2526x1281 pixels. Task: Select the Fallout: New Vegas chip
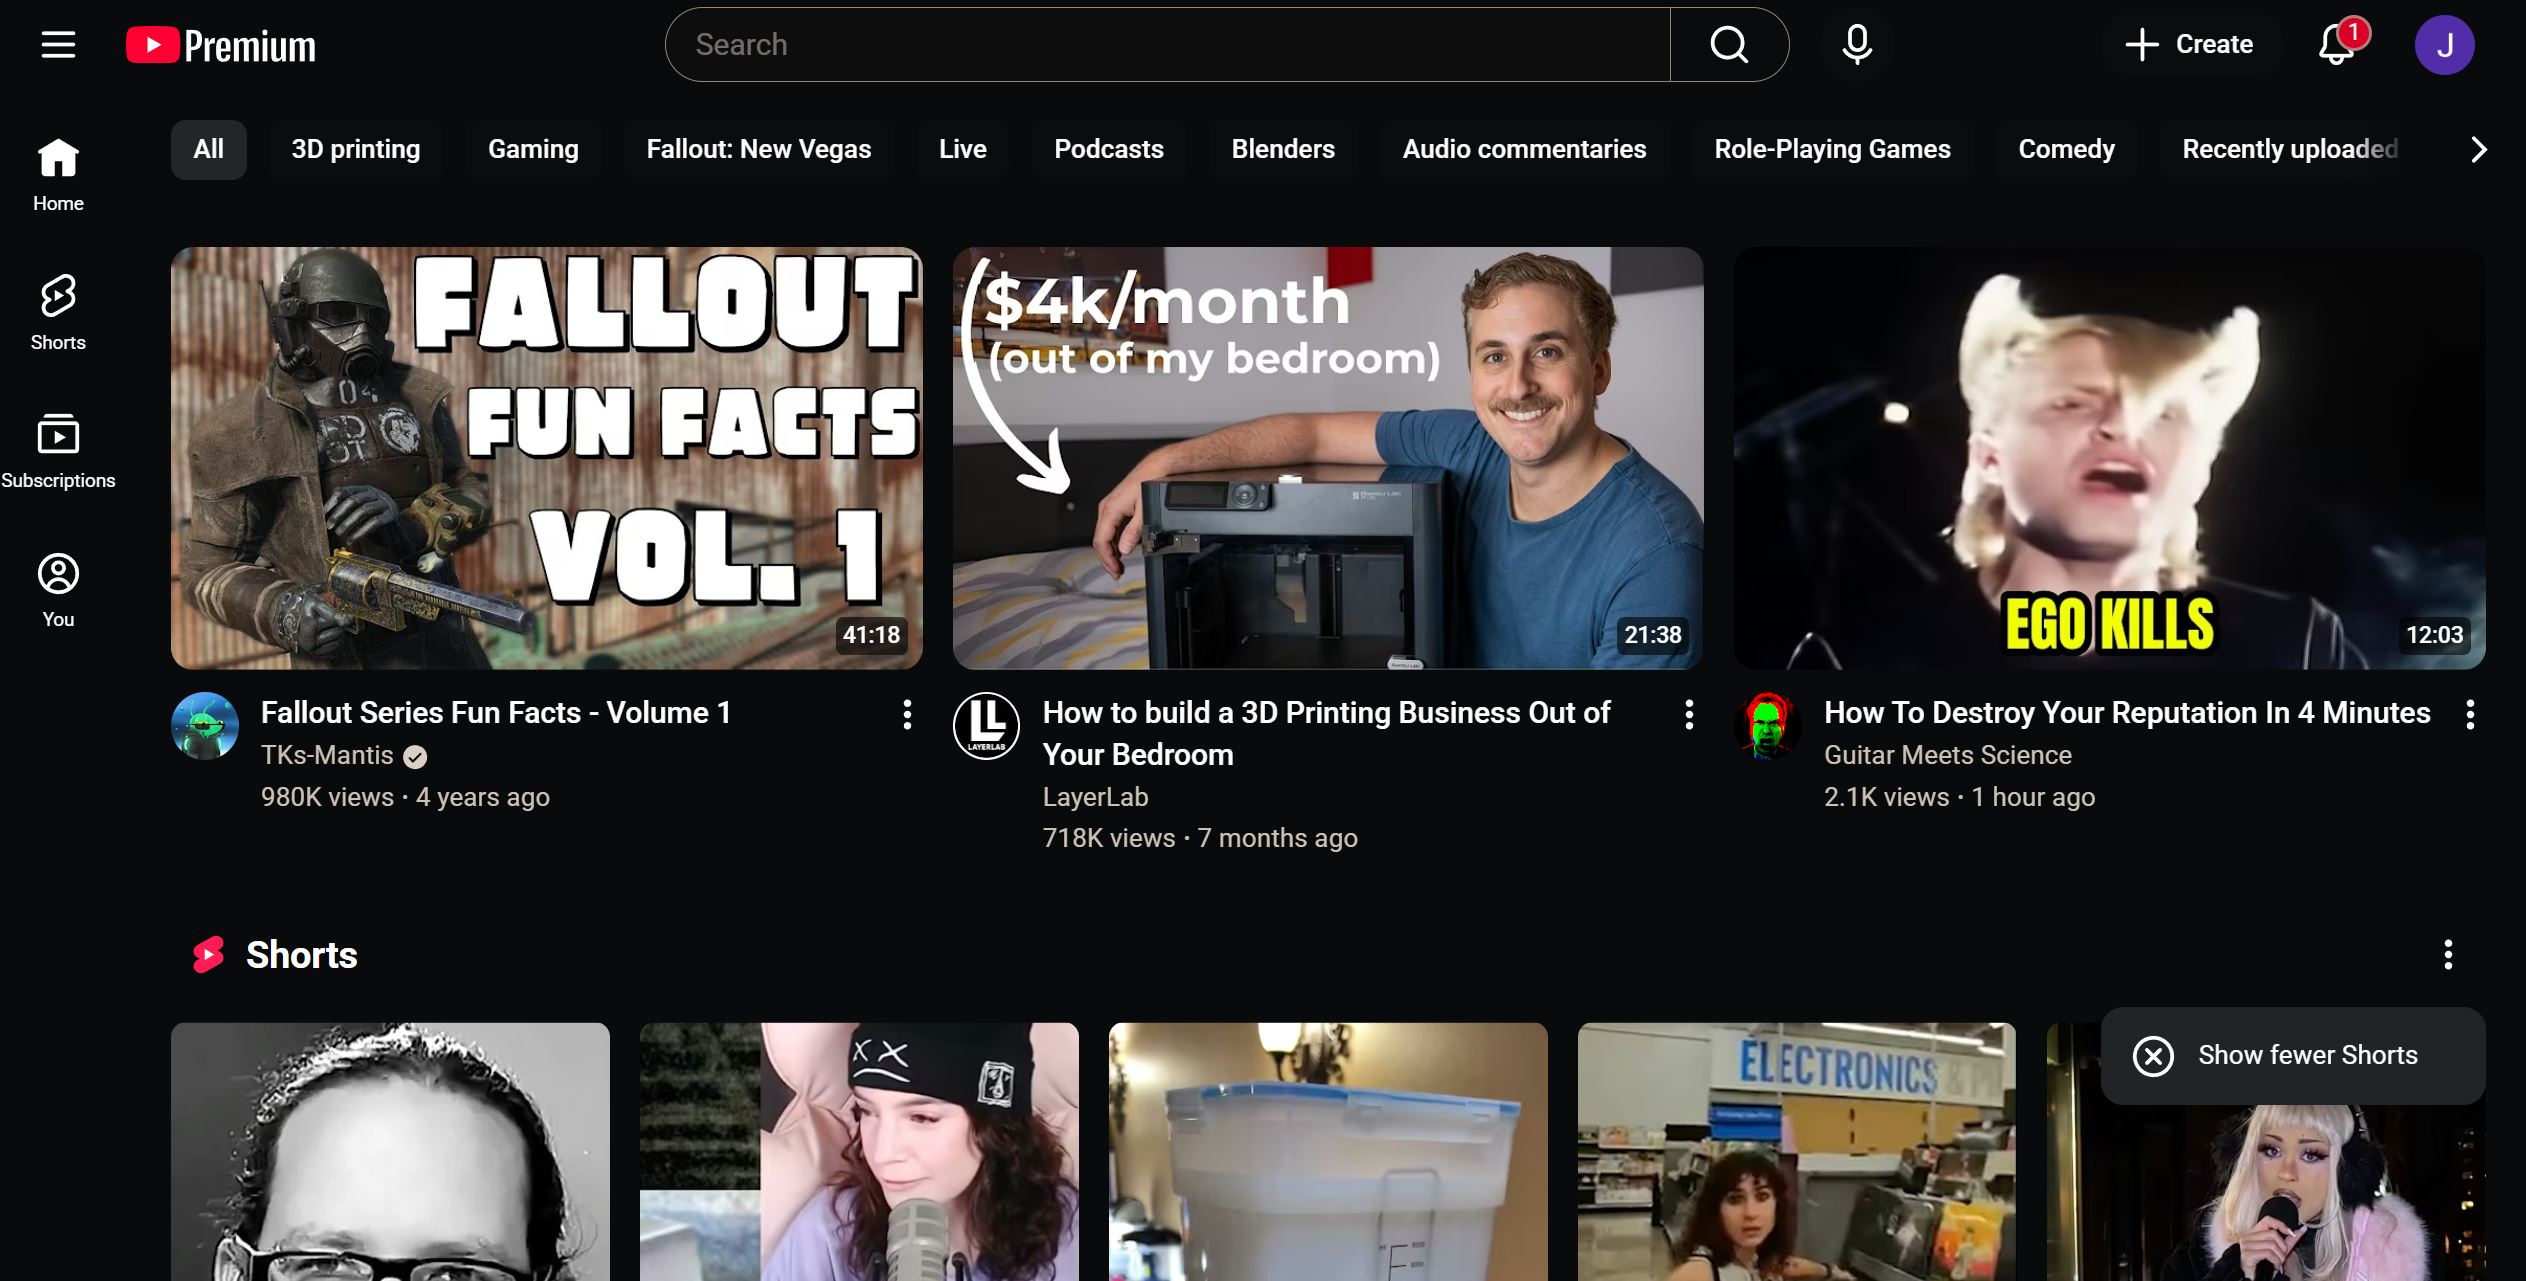(x=758, y=150)
